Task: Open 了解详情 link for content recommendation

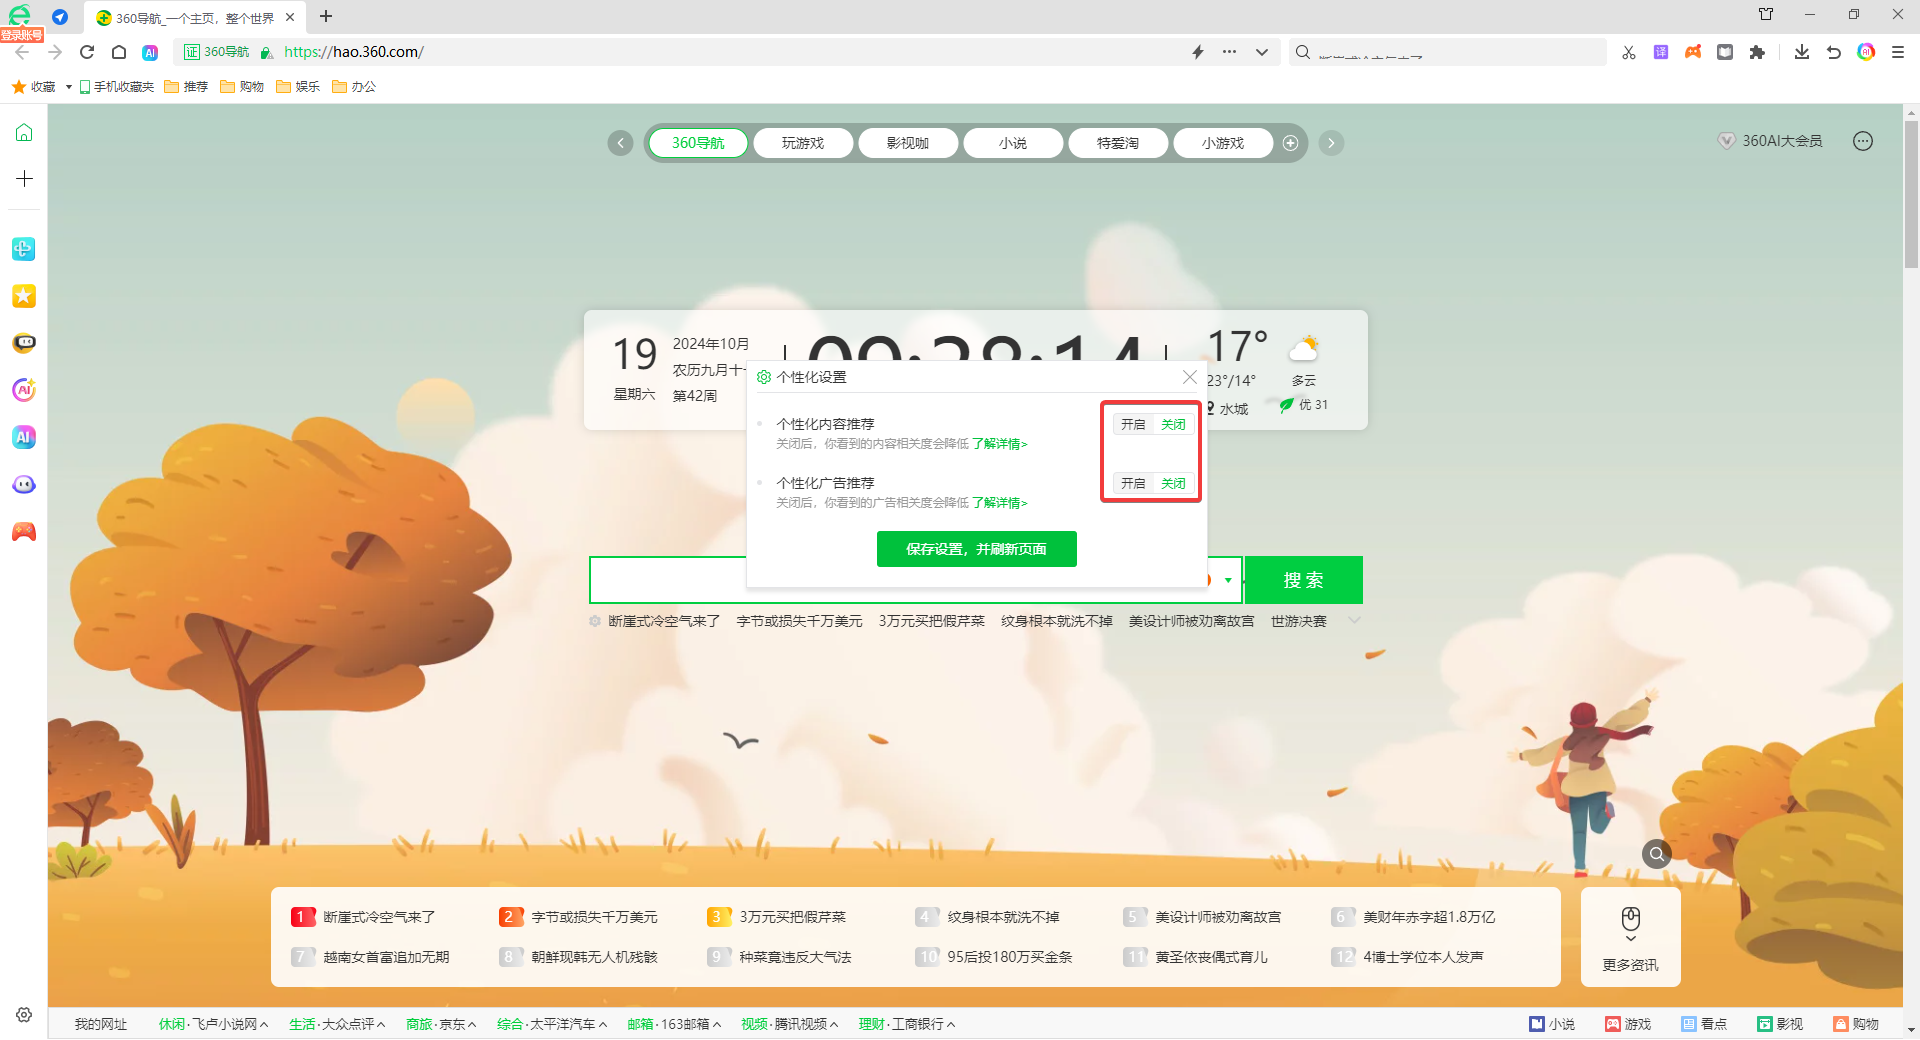Action: tap(1000, 444)
